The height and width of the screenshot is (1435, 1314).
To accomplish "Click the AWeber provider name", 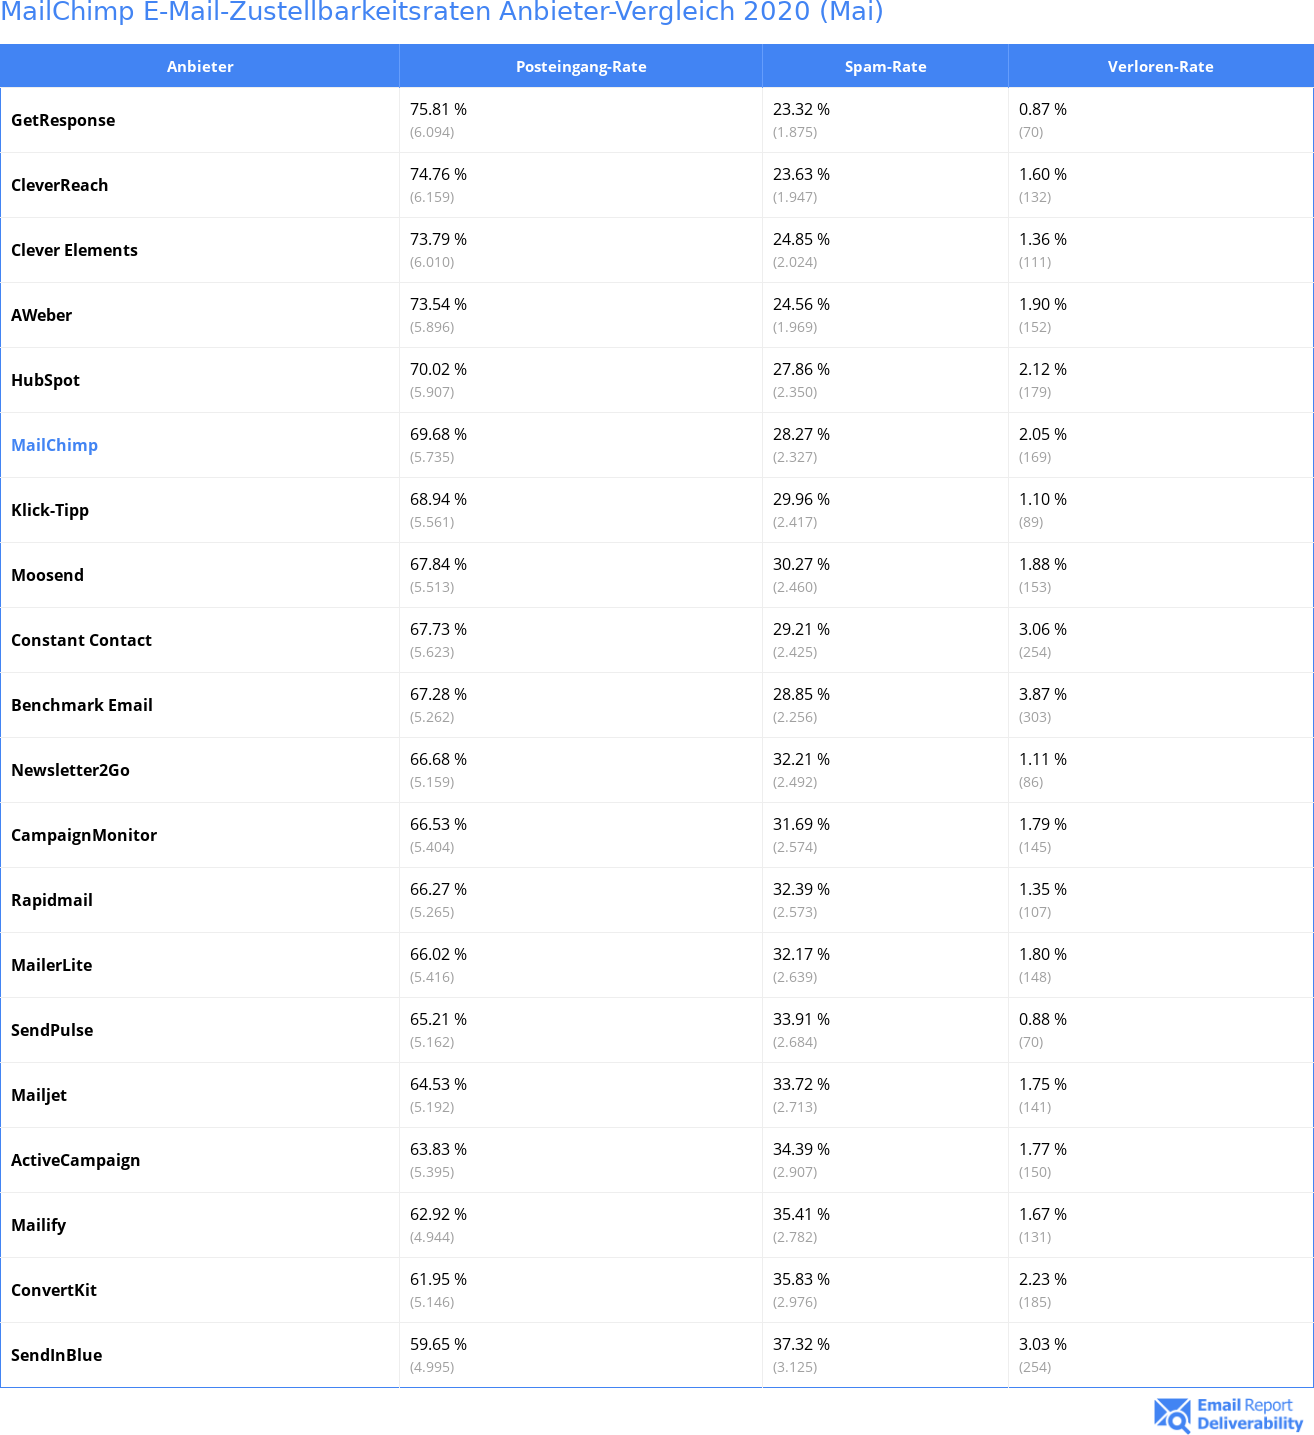I will pos(41,315).
